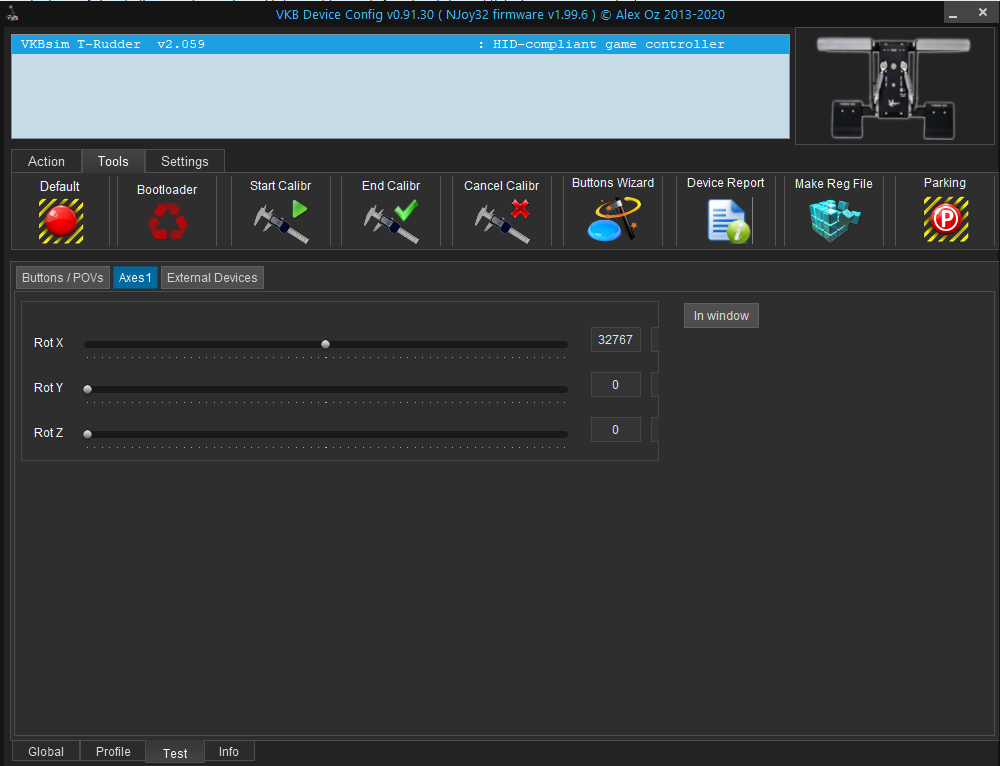Screen dimensions: 1000x766
Task: Select the Axes1 tab
Action: coord(135,277)
